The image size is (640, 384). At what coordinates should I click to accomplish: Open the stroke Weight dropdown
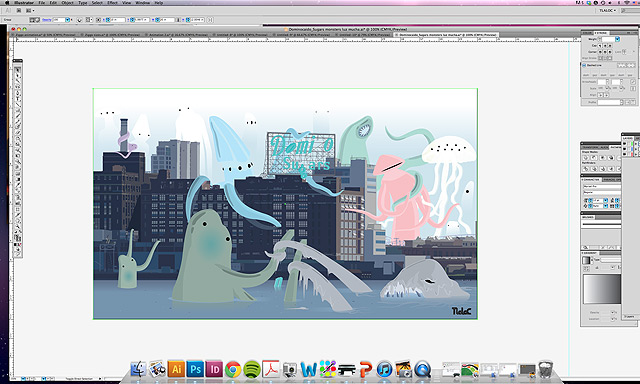[x=618, y=39]
